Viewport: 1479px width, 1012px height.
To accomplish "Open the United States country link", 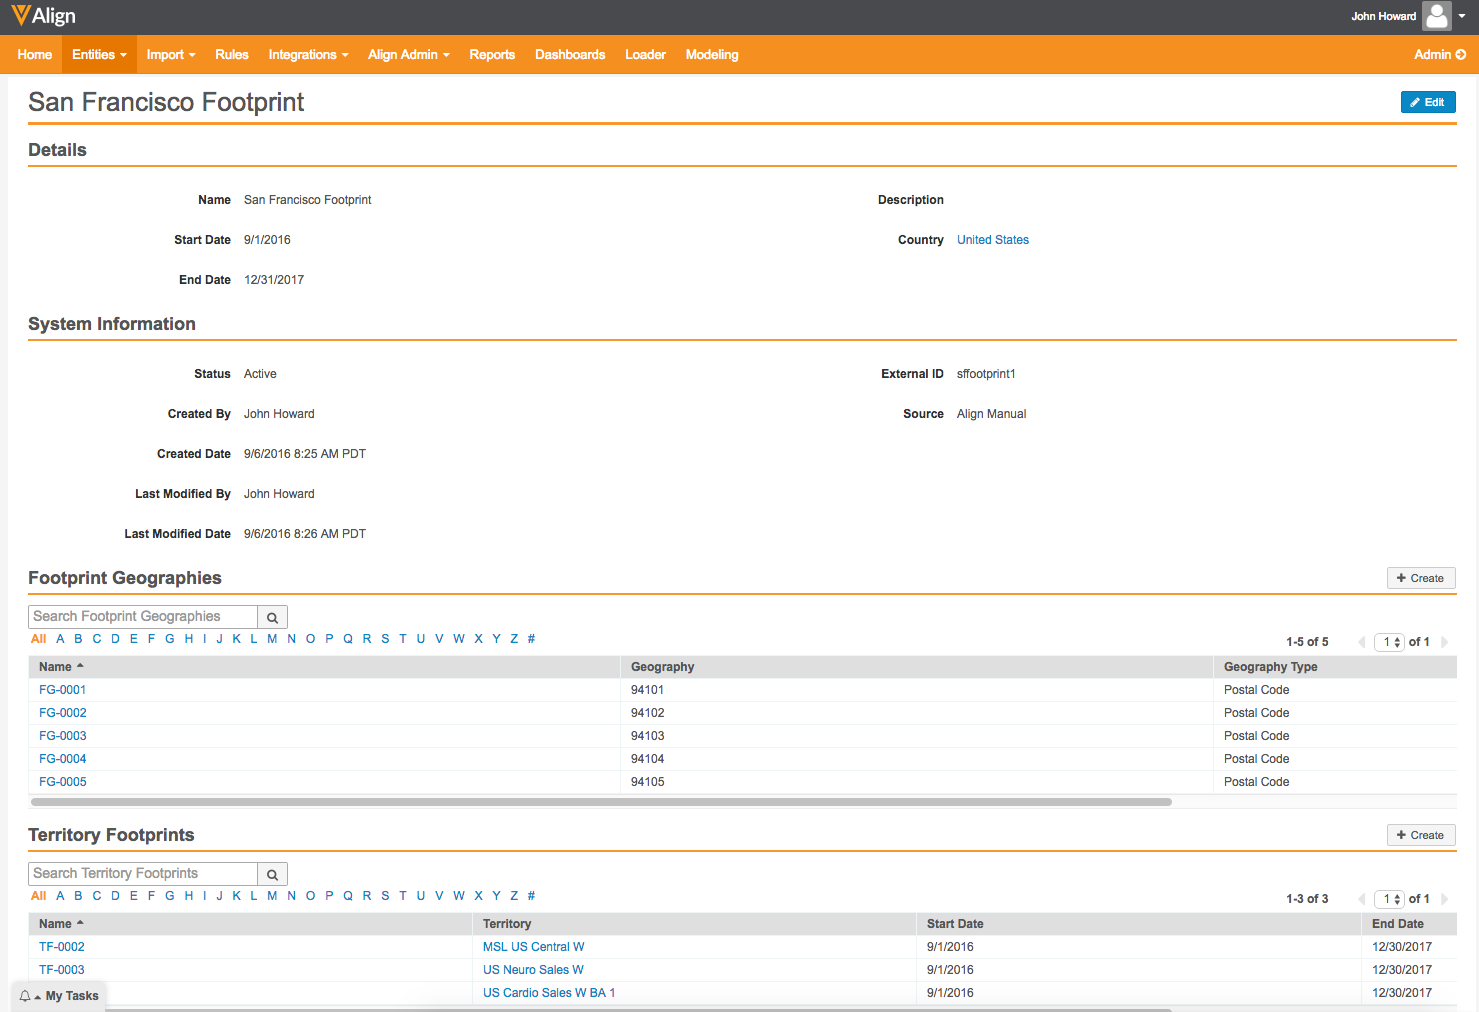I will point(992,240).
